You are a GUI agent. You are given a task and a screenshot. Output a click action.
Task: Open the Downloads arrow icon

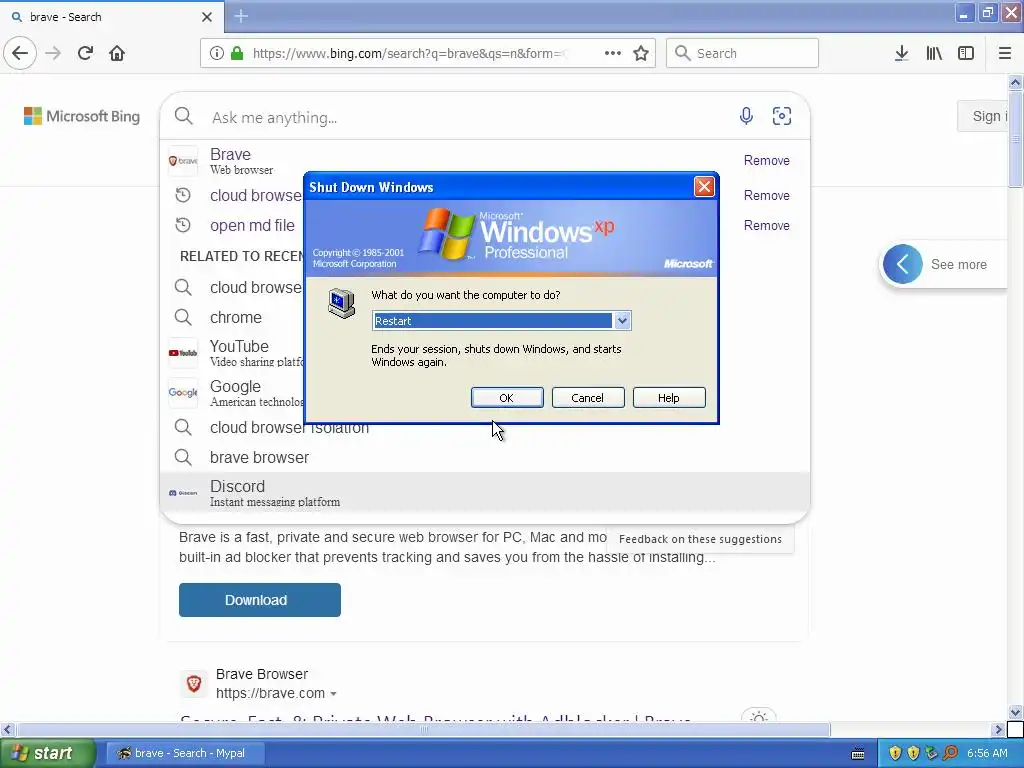901,53
